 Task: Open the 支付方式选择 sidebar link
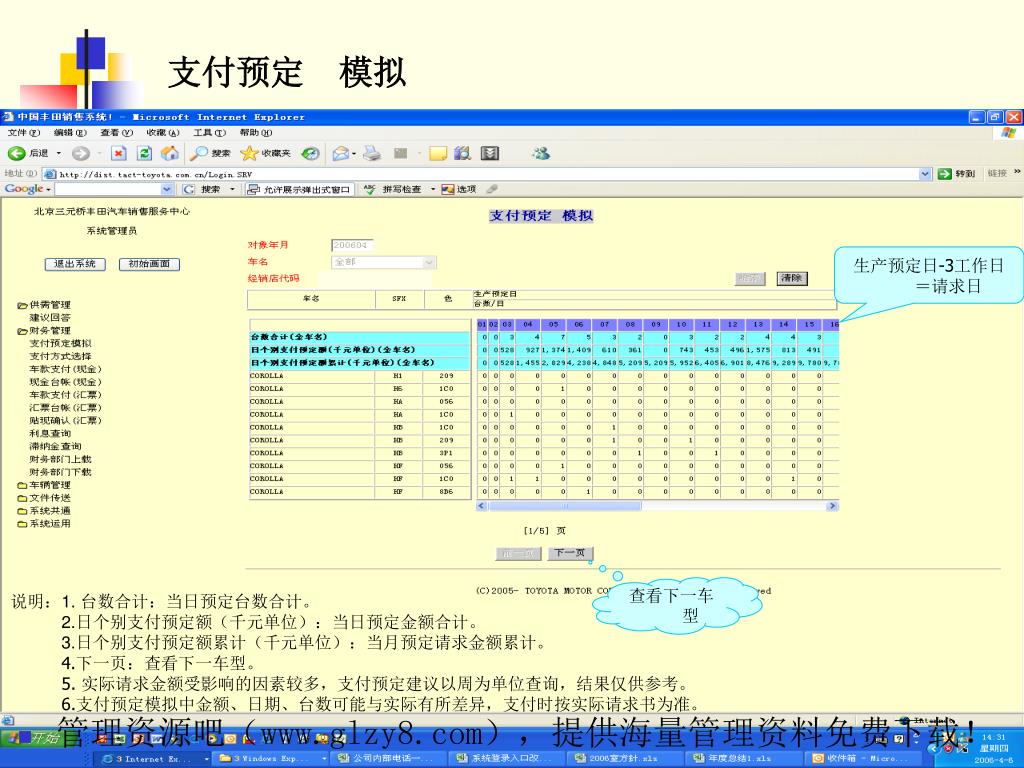point(60,357)
